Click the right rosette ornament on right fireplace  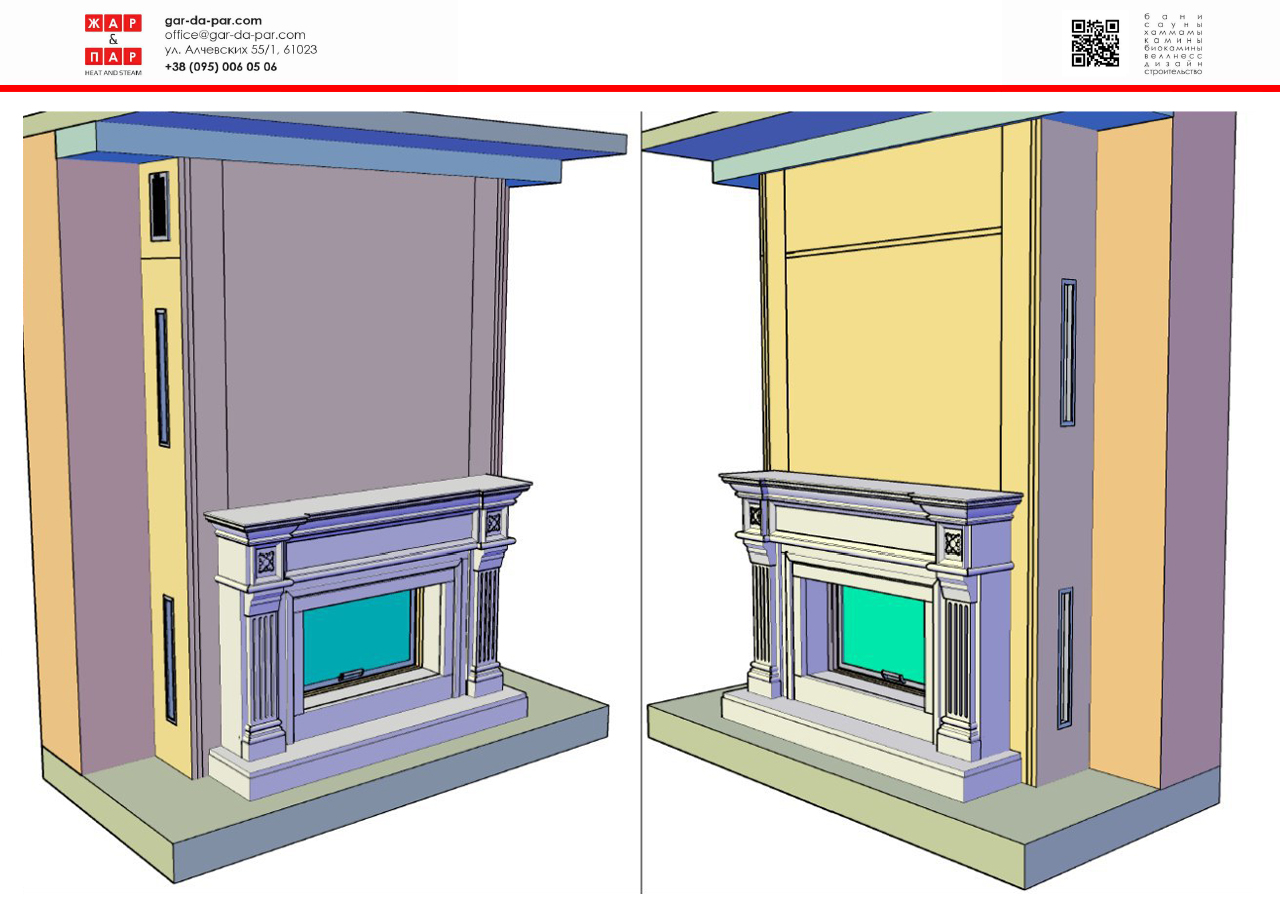pos(952,543)
